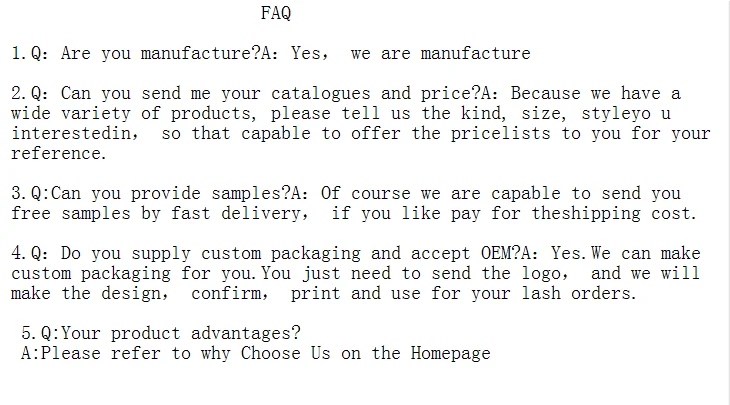Click the text "make the design" in answer four
This screenshot has height=405, width=730.
[x=90, y=293]
